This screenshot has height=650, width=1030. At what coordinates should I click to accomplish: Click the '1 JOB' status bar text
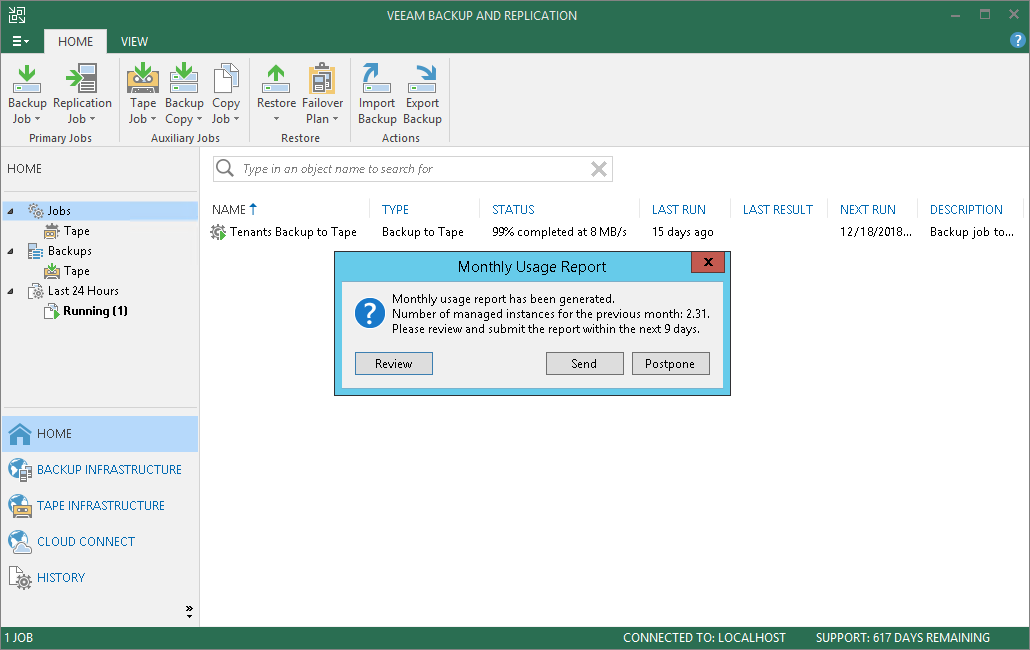coord(18,638)
